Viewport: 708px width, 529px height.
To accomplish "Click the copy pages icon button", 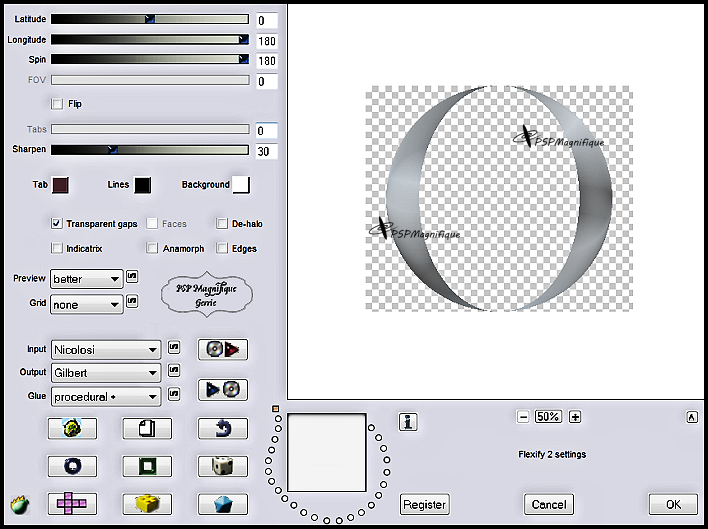I will [x=147, y=428].
